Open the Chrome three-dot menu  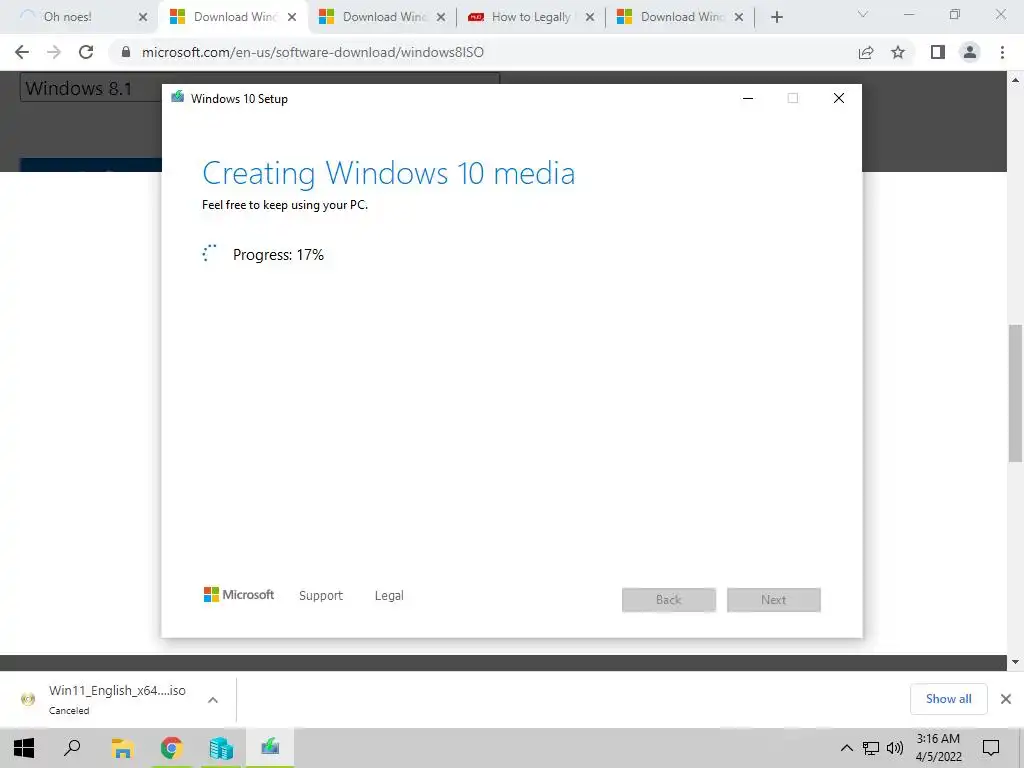1002,52
